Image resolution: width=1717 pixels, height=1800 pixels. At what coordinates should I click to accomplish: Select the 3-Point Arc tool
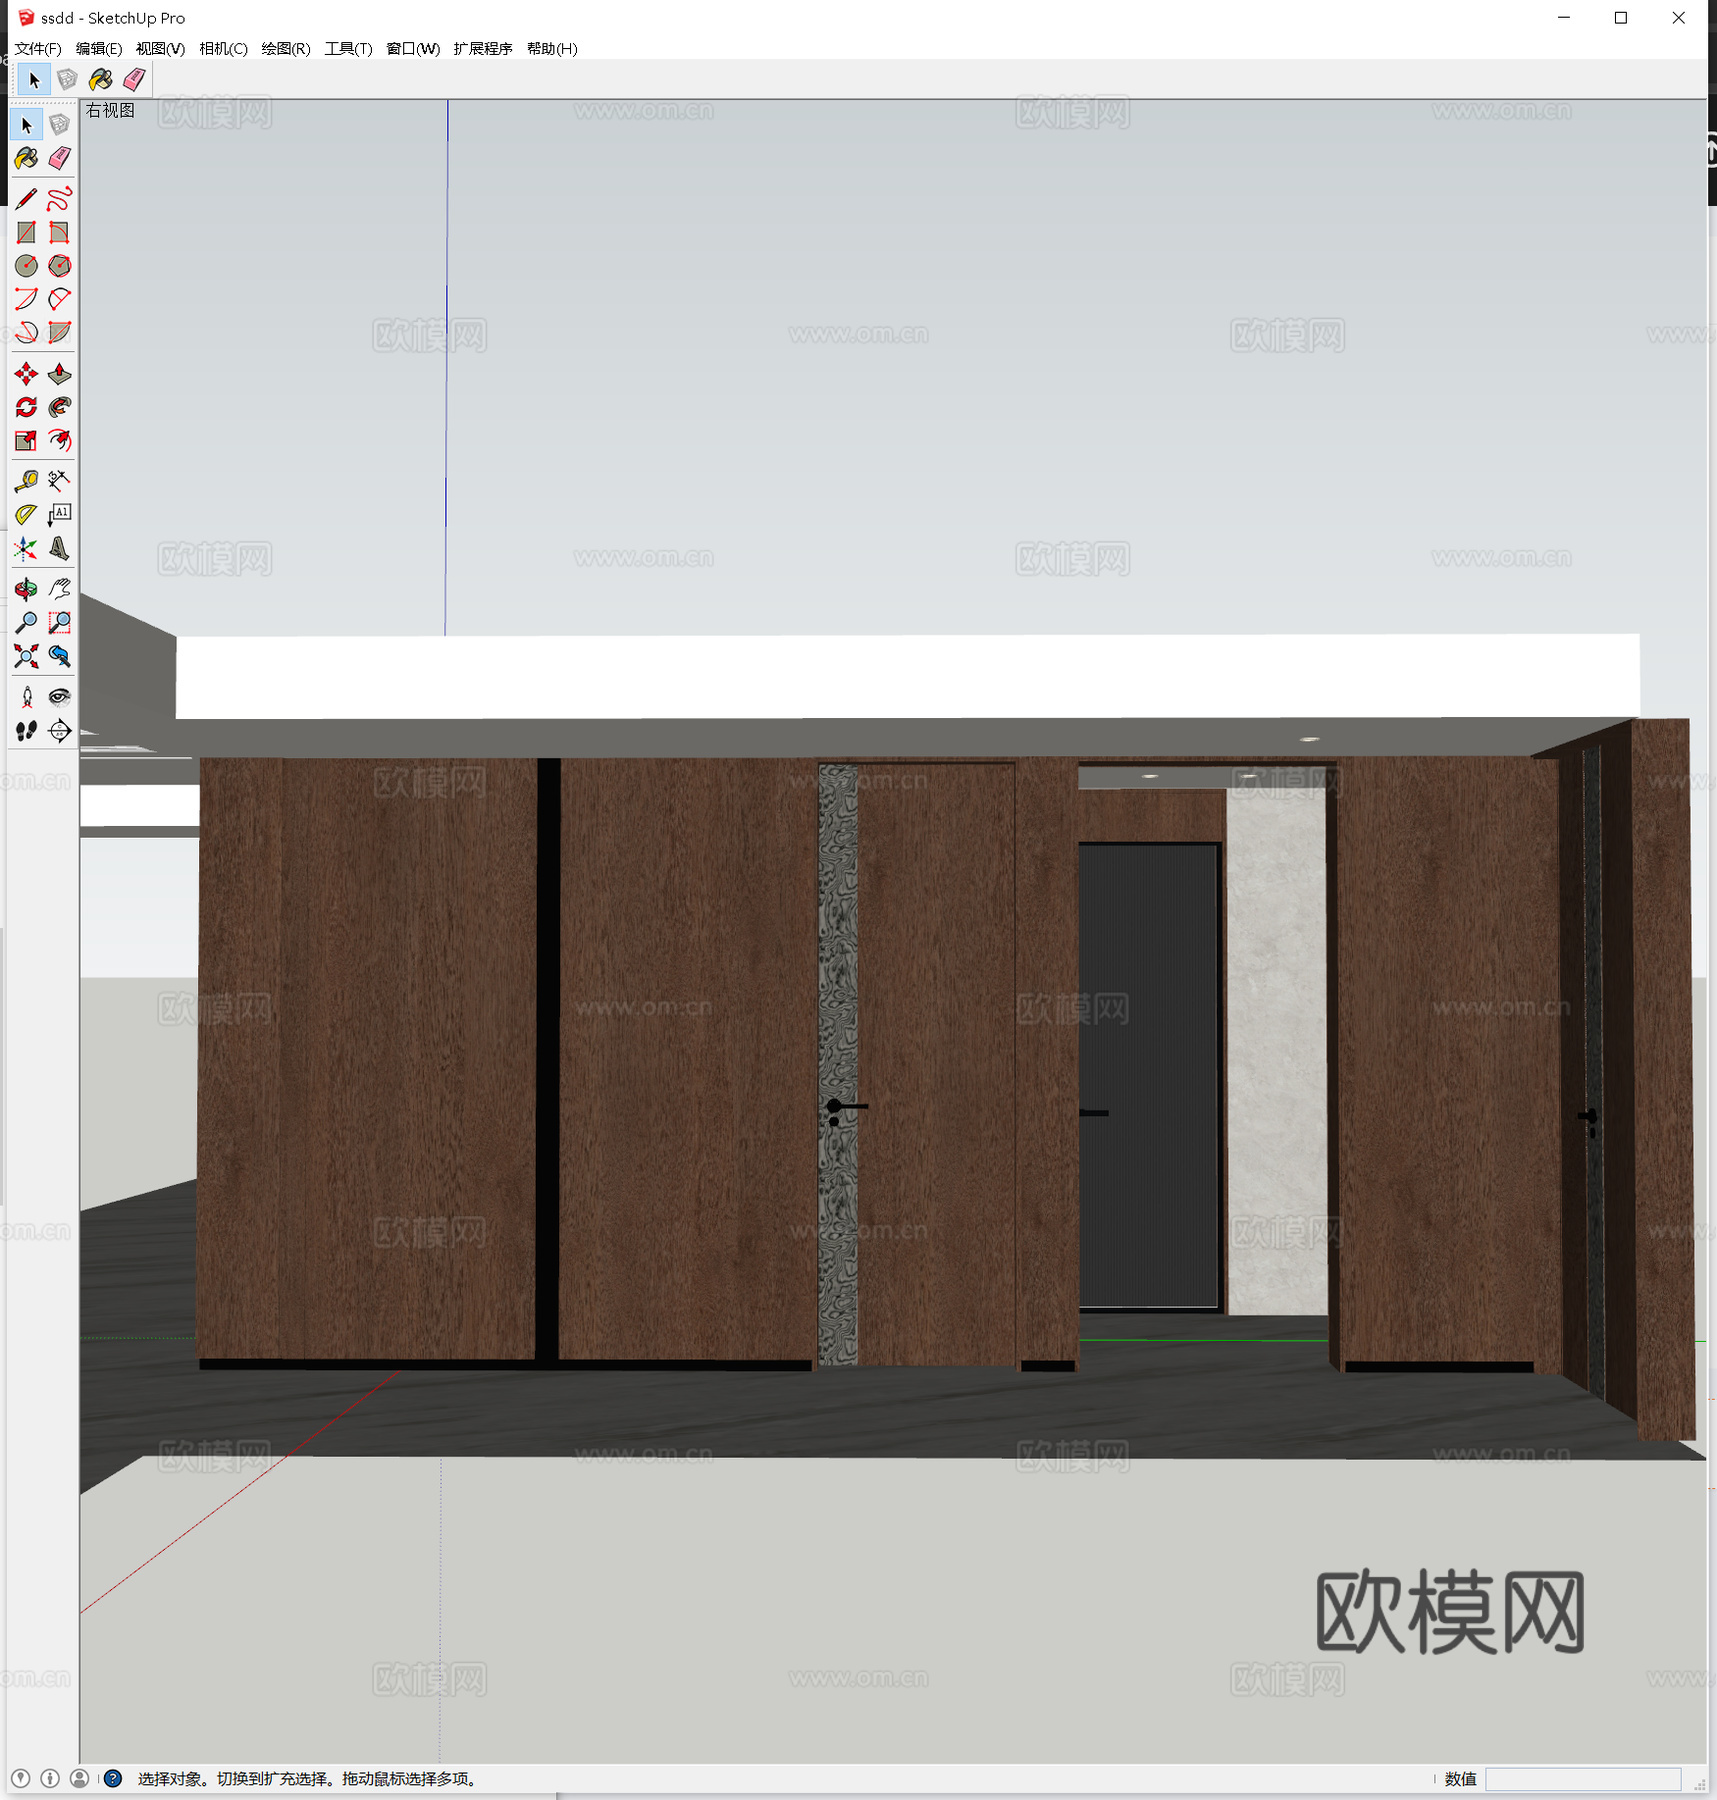27,332
